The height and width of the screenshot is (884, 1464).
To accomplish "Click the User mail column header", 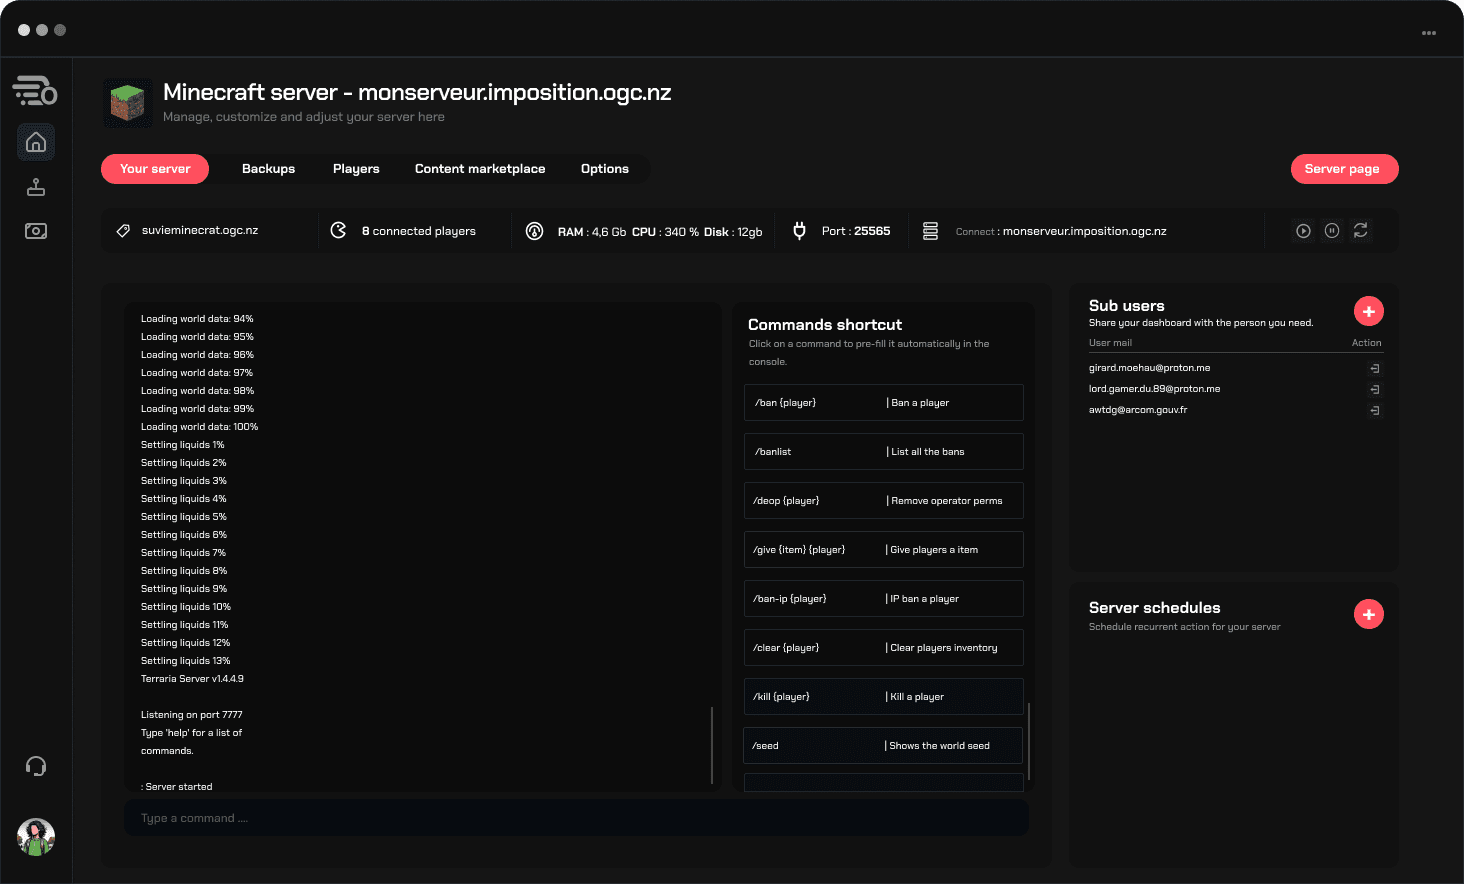I will click(1110, 343).
